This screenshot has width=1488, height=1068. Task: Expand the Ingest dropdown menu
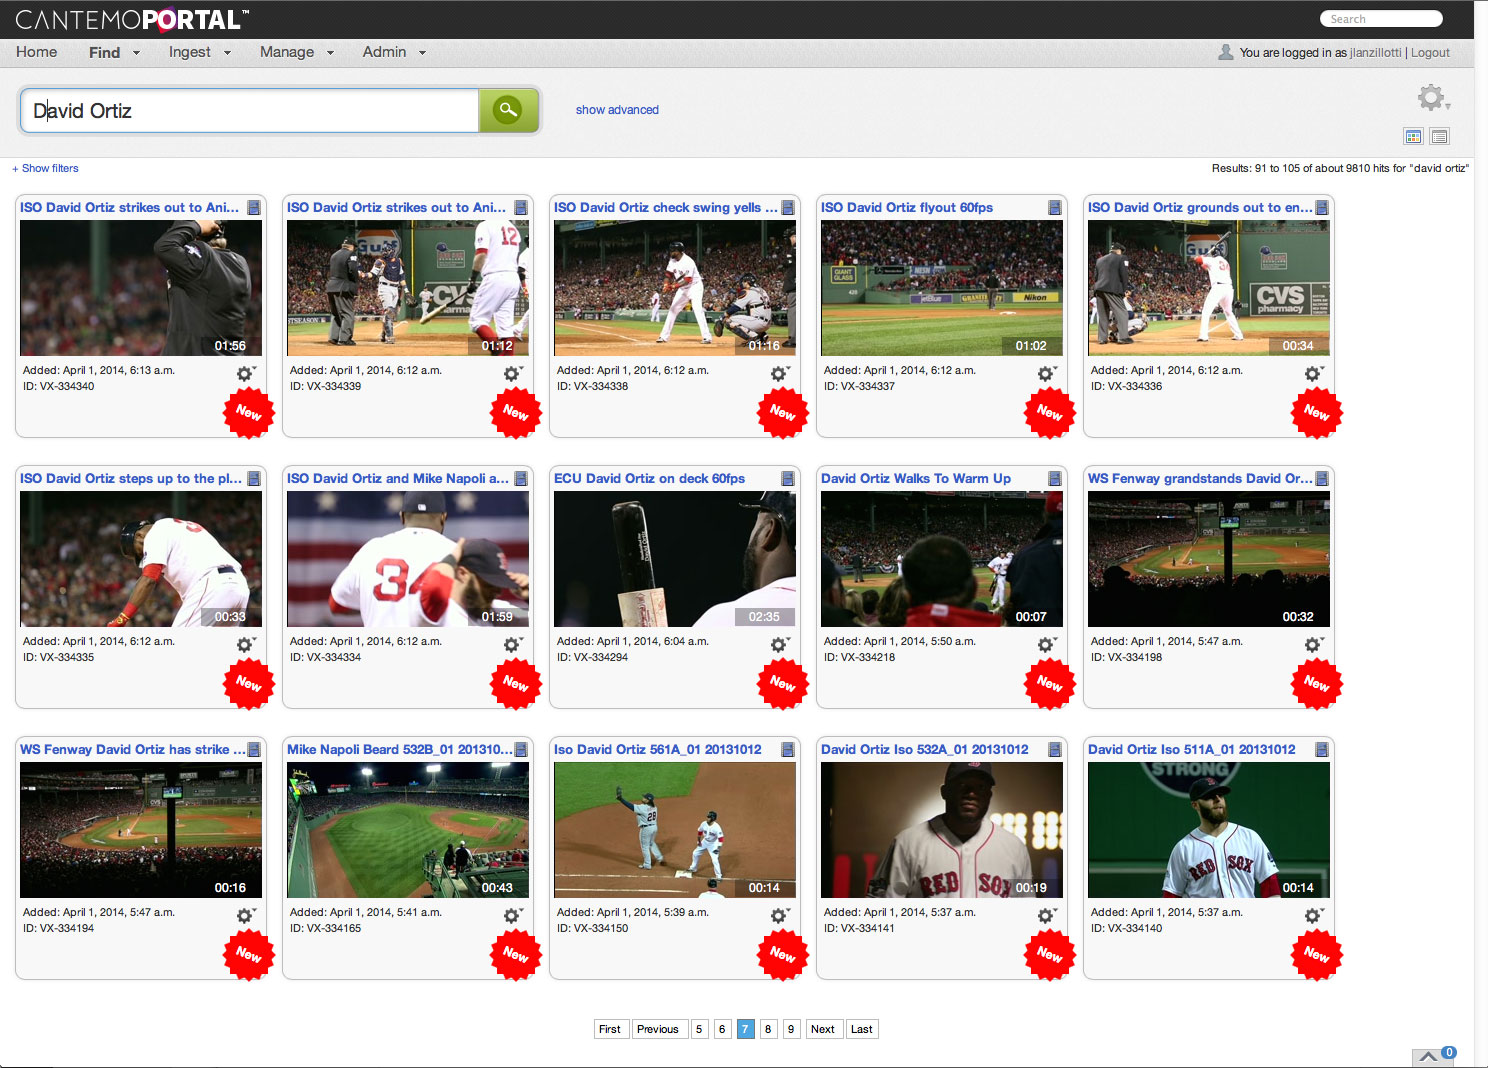click(199, 52)
